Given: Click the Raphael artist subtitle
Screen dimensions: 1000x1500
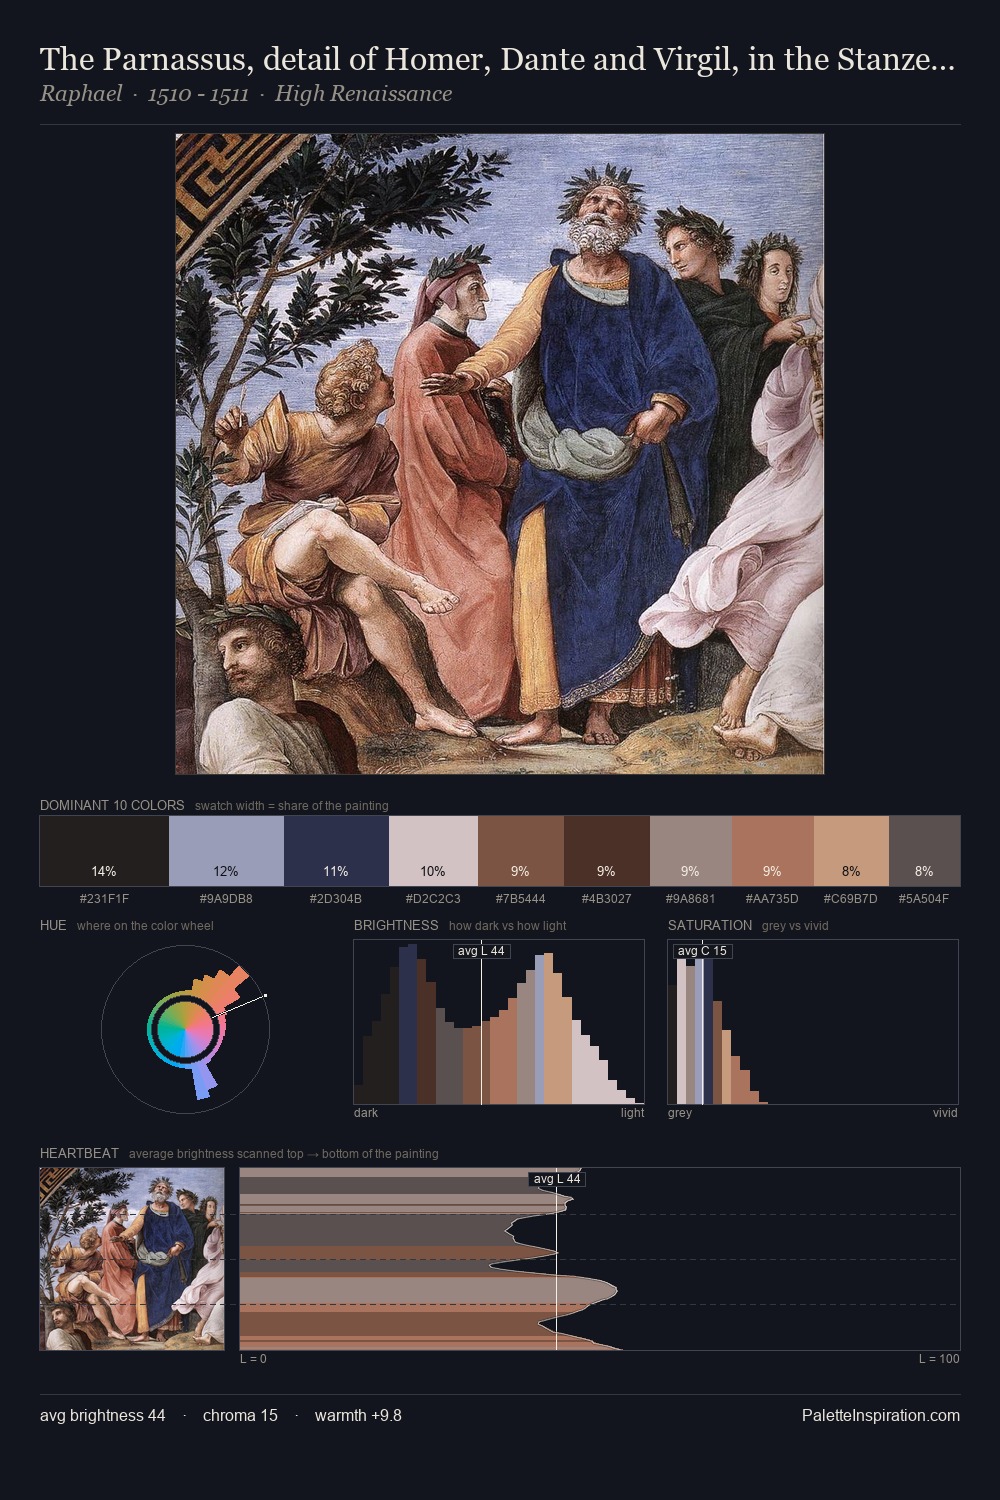Looking at the screenshot, I should (246, 94).
